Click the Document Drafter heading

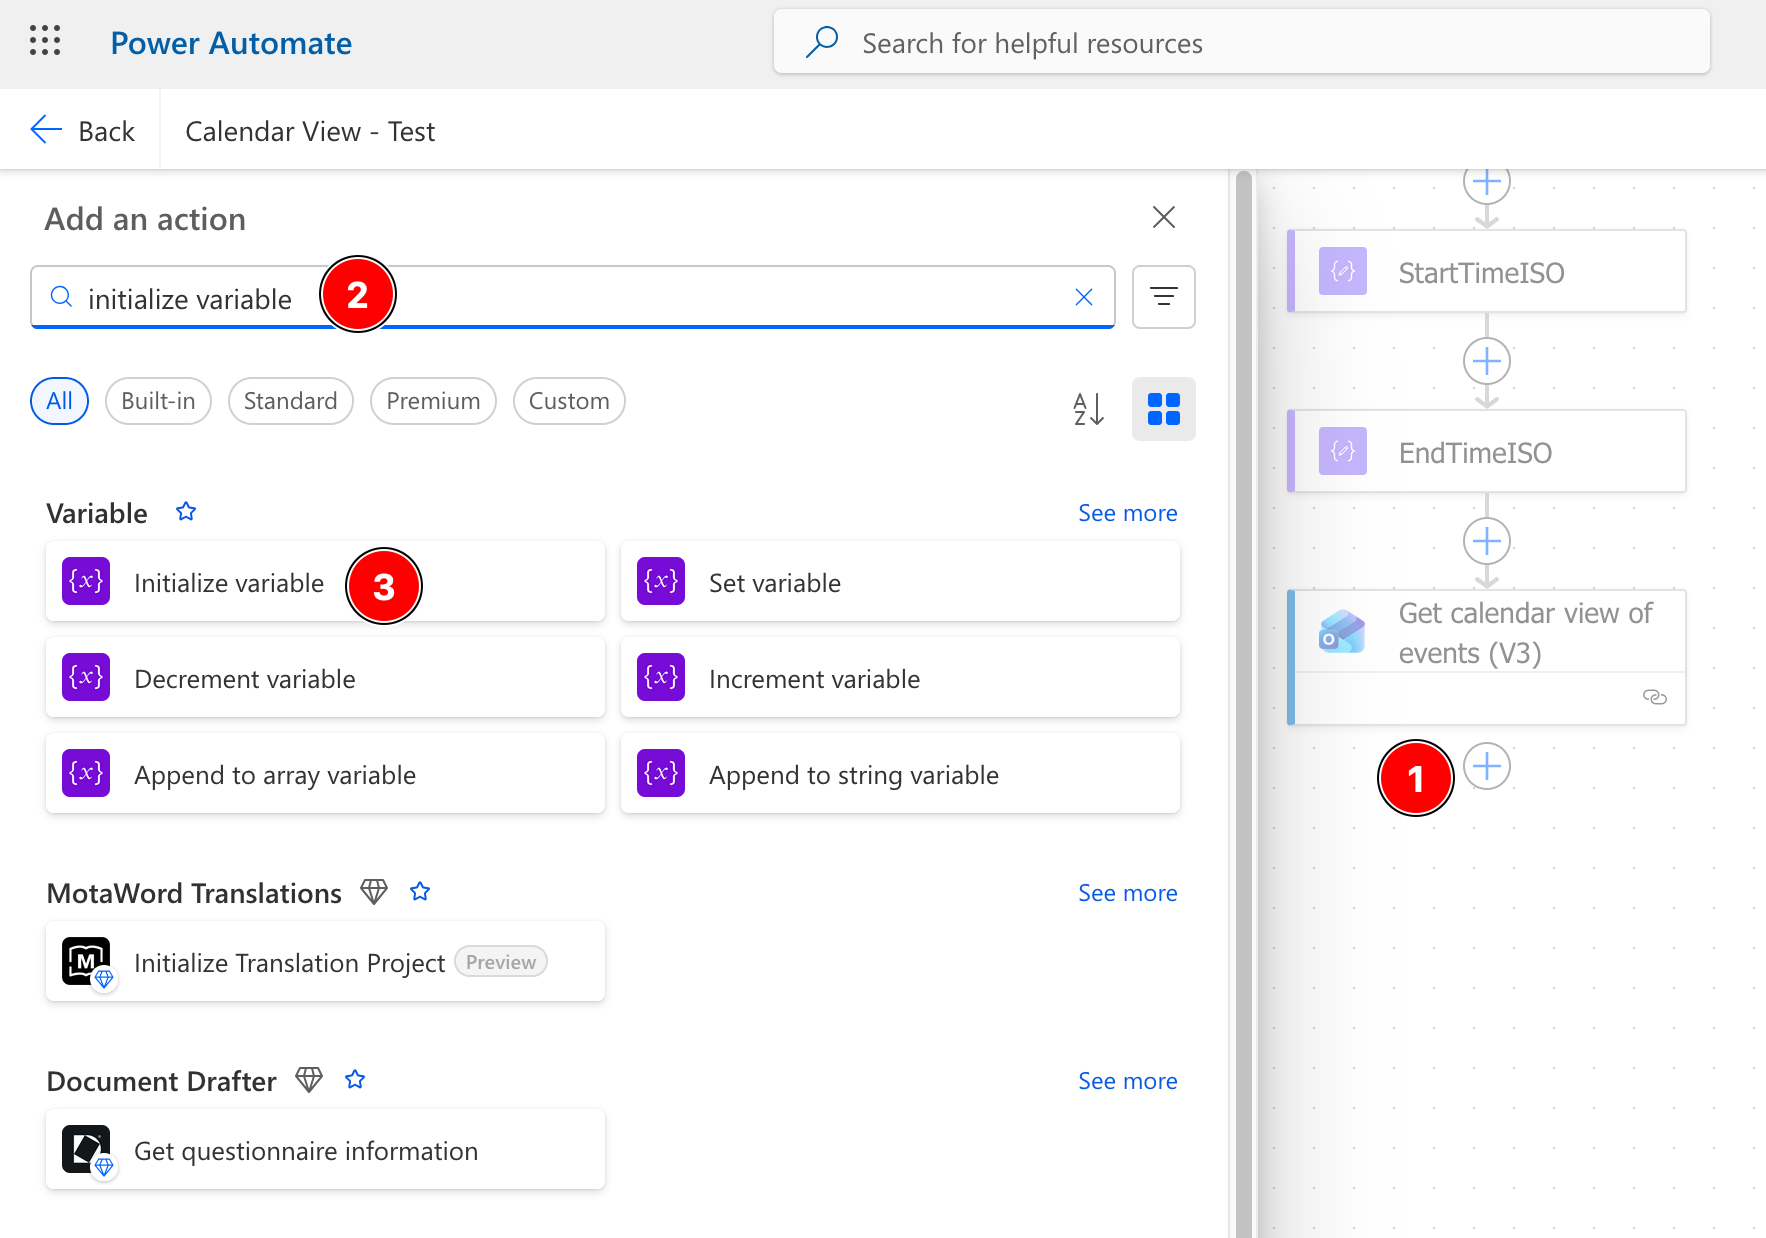pyautogui.click(x=161, y=1081)
